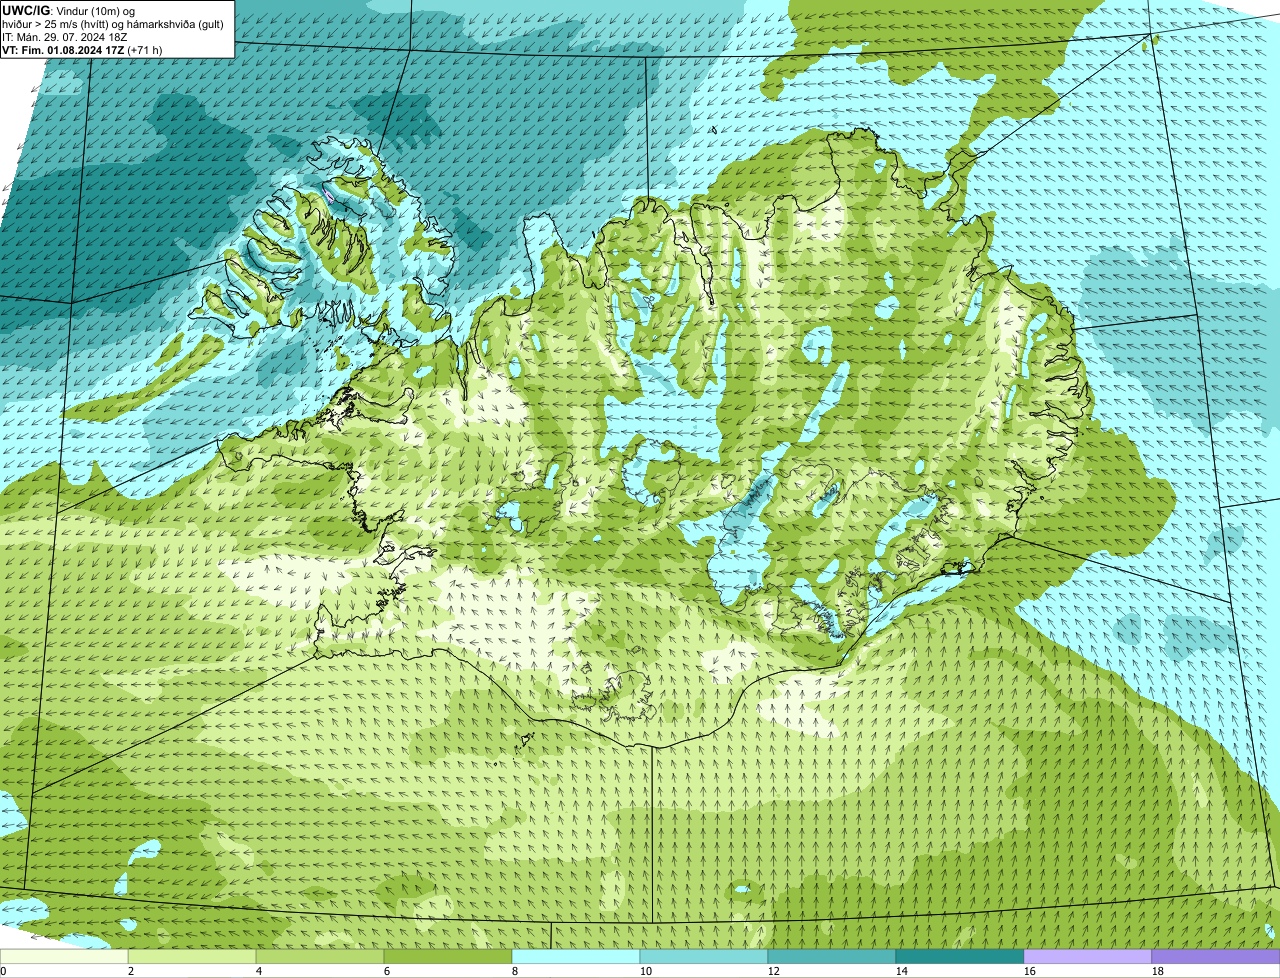
Task: Click the legend swatch between 4 and 6
Action: [x=320, y=957]
